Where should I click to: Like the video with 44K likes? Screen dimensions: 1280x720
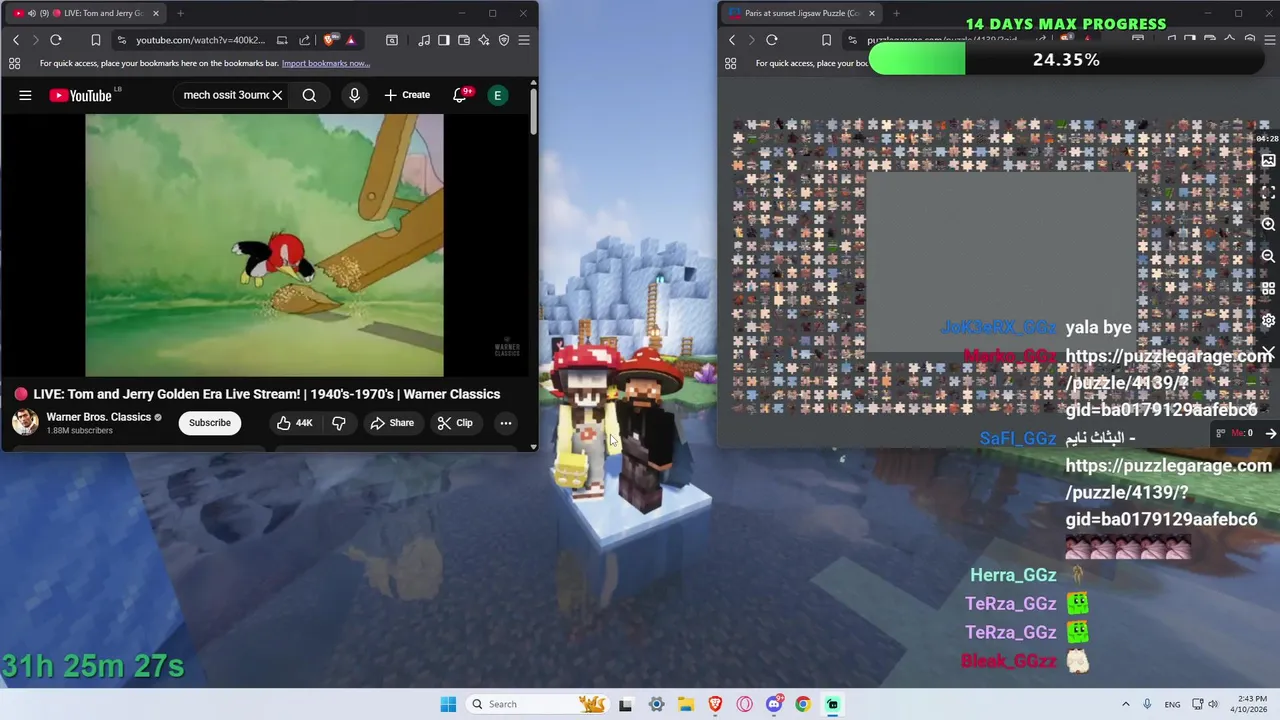pyautogui.click(x=295, y=423)
